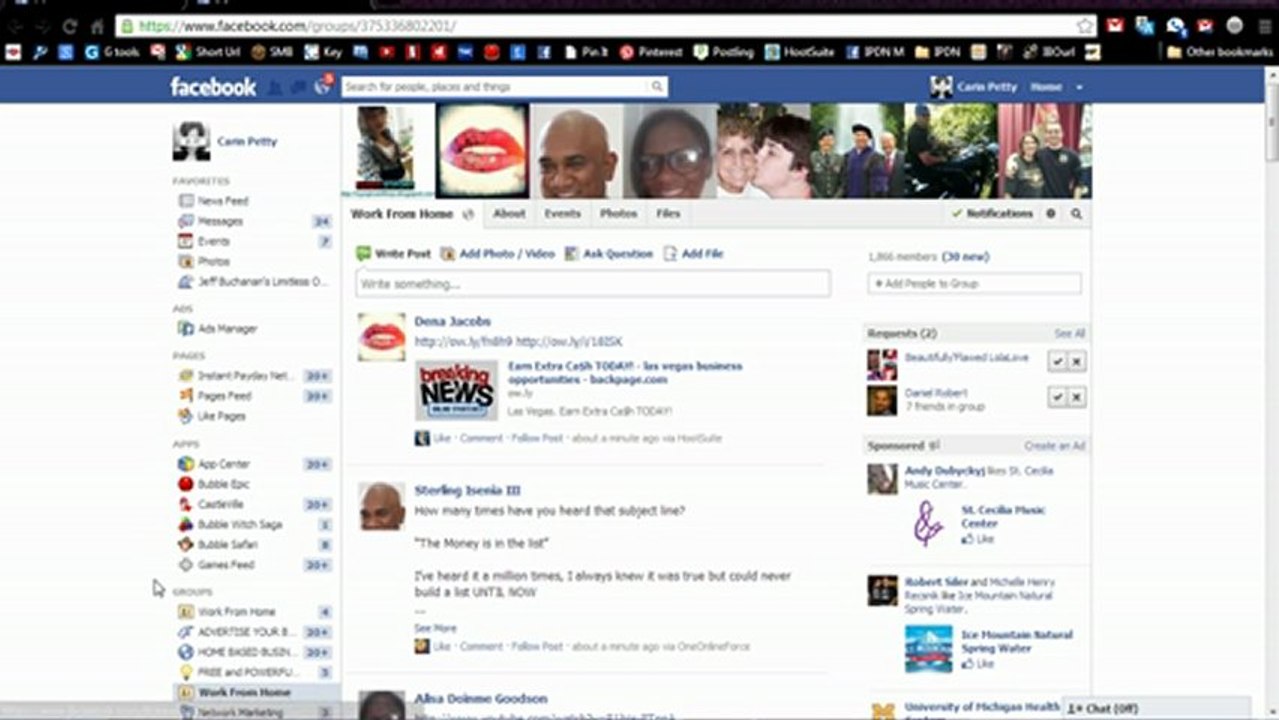Launch Bubble Witch Saga from sidebar
Image resolution: width=1279 pixels, height=720 pixels.
coord(239,524)
